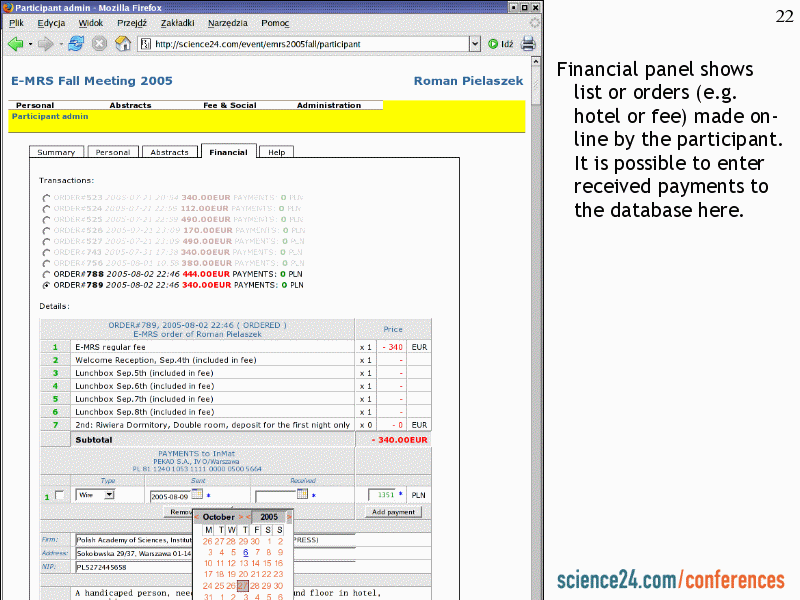Expand the address bar URL history dropdown

pyautogui.click(x=475, y=44)
